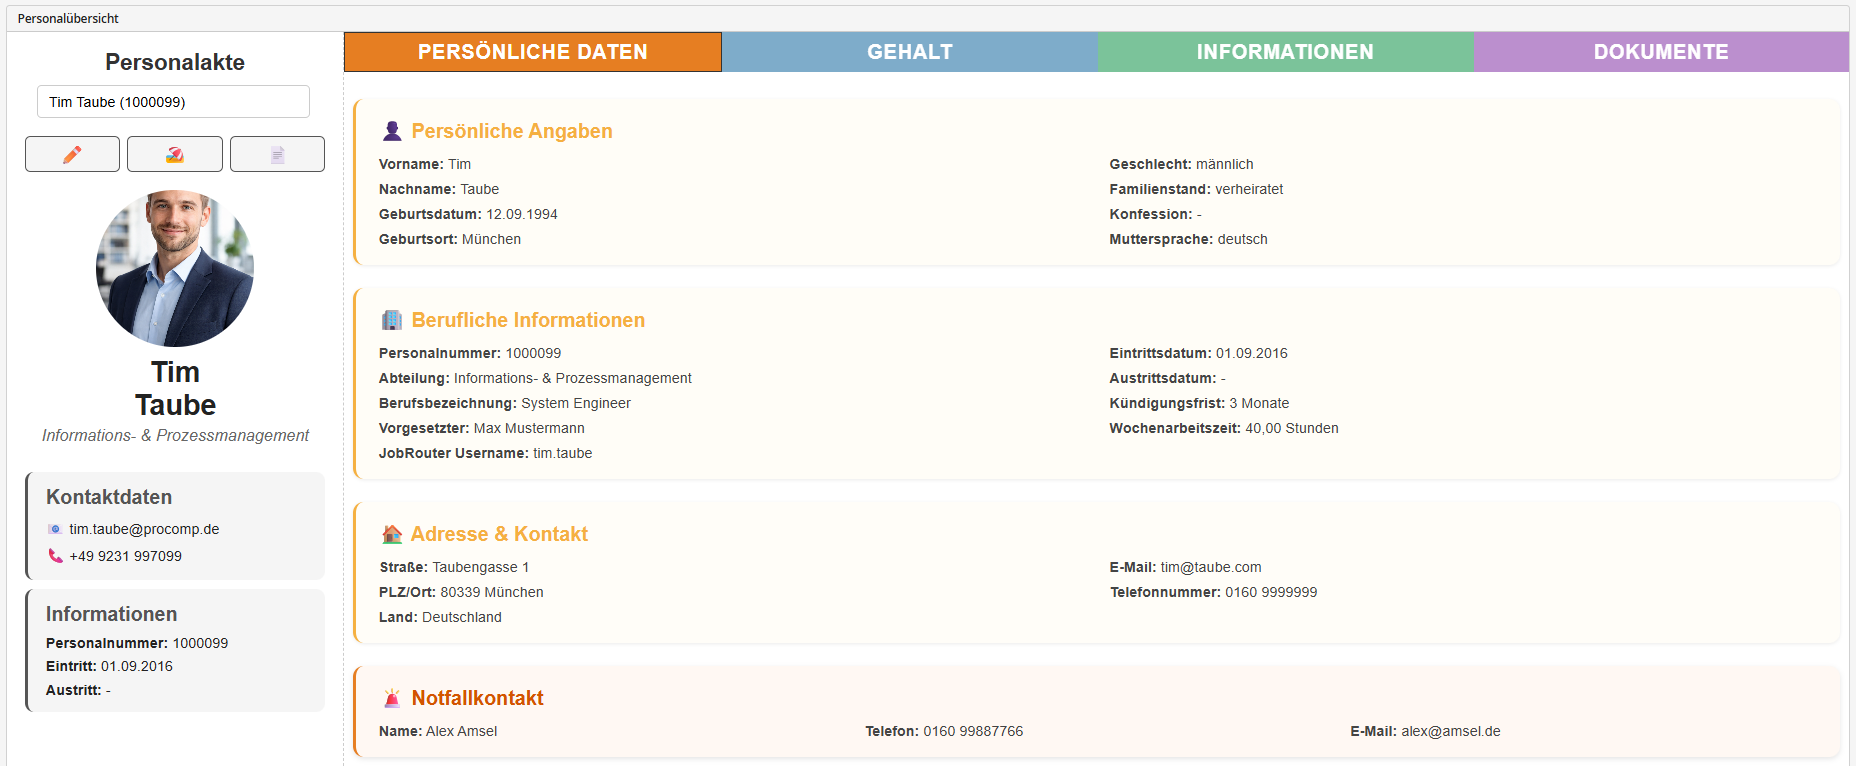Switch to the Gehalt tab
Screen dimensions: 1856x766
(x=909, y=52)
